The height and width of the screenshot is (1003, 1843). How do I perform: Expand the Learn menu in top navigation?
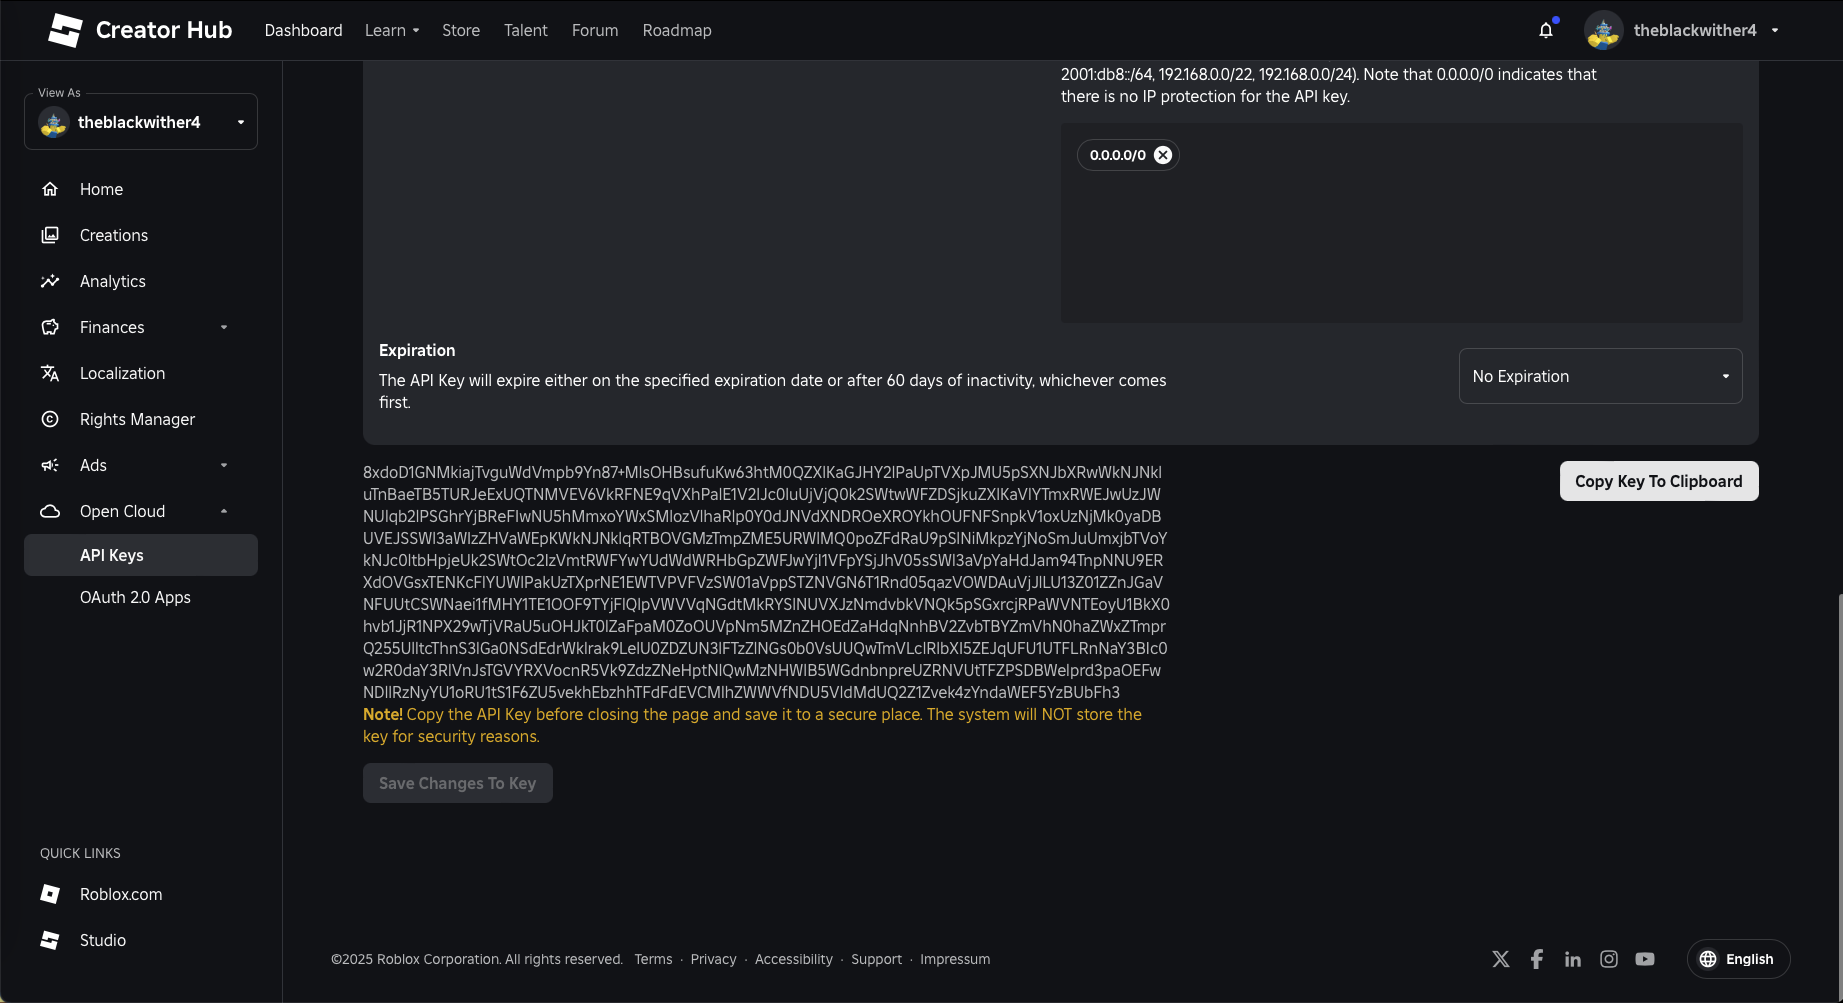[x=392, y=30]
